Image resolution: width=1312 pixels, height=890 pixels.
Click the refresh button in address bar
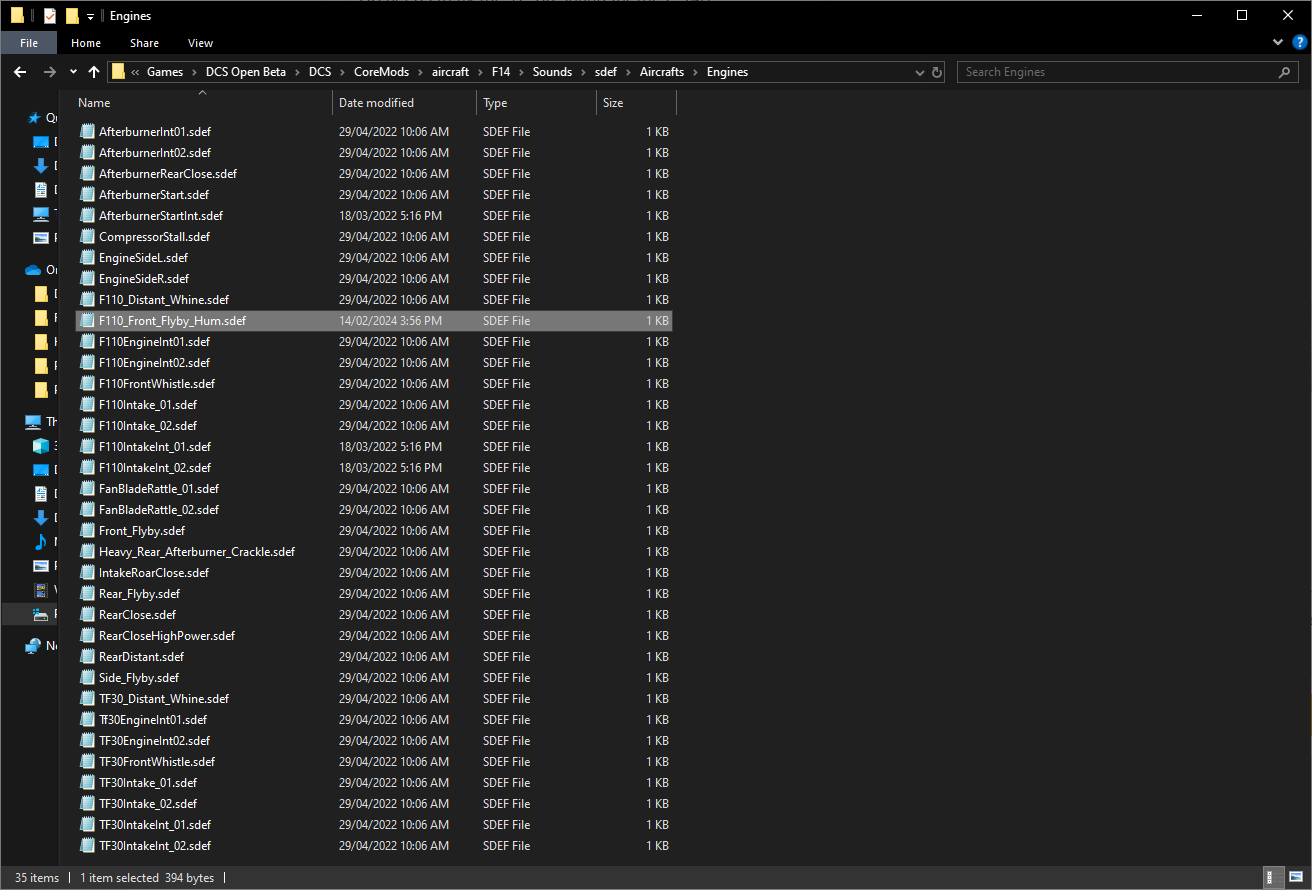tap(937, 72)
